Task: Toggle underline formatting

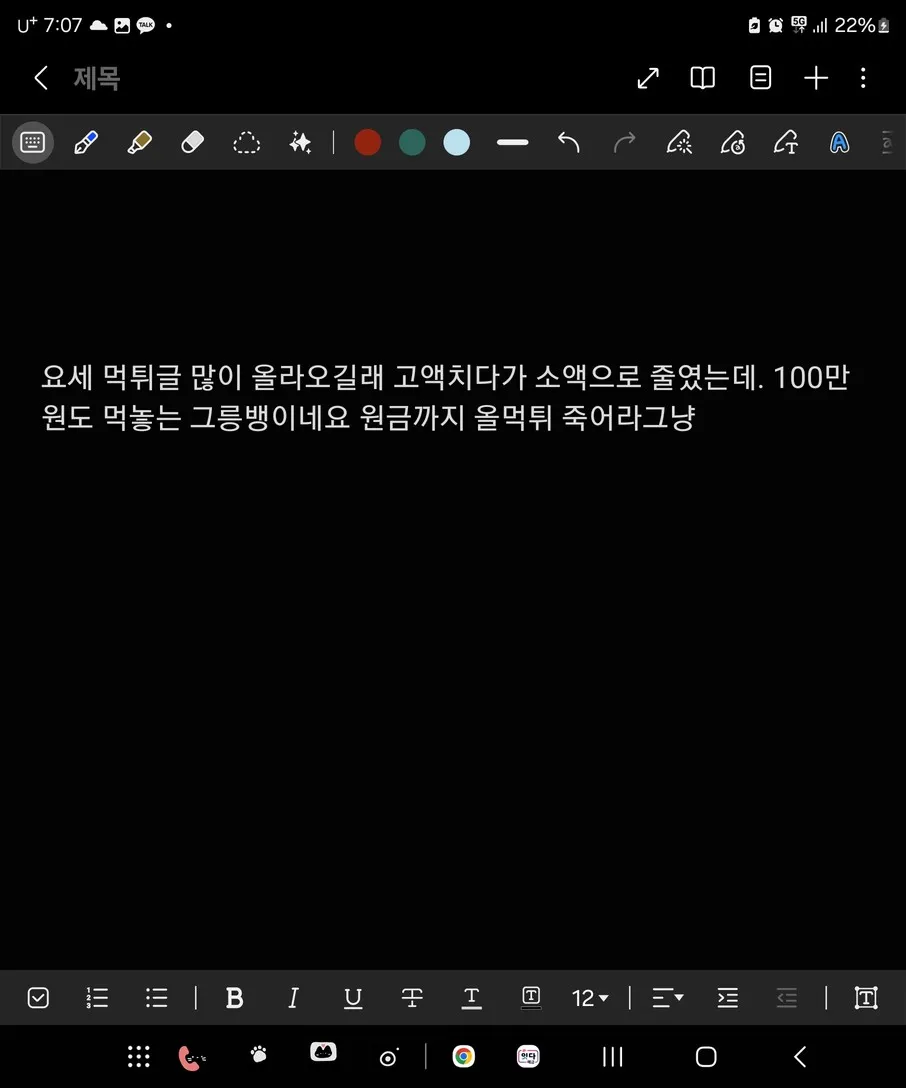Action: pos(352,998)
